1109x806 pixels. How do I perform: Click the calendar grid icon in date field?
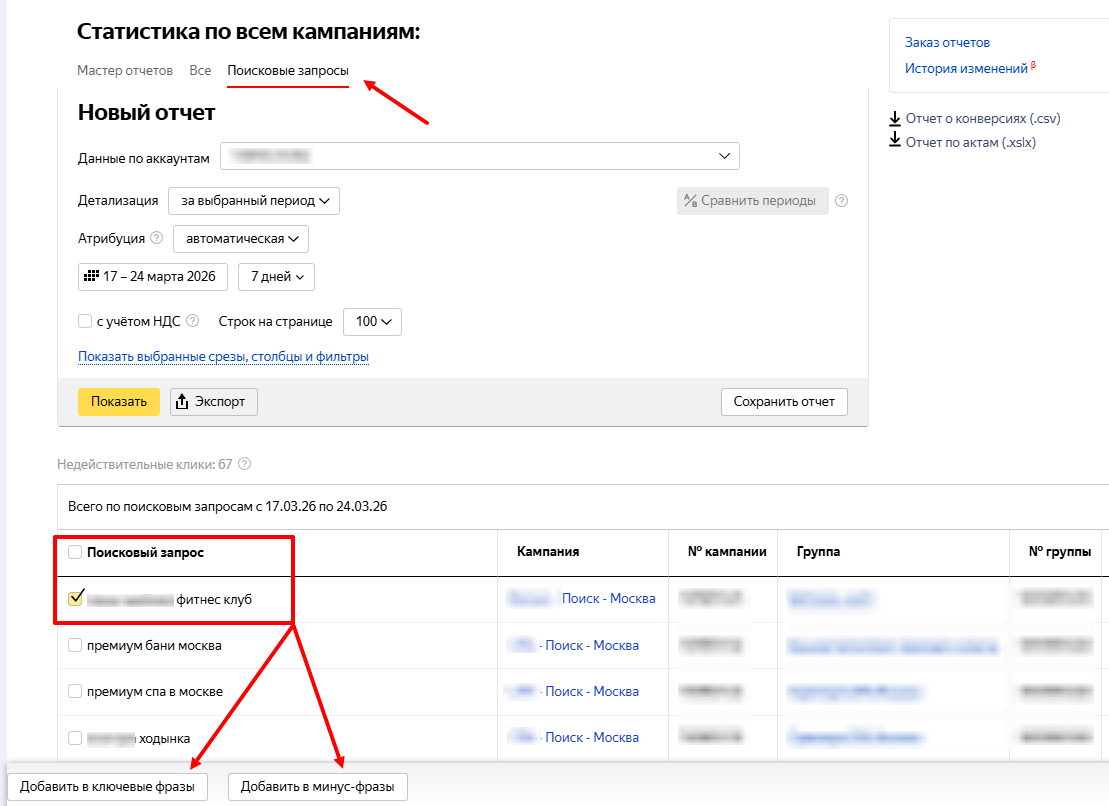point(91,276)
